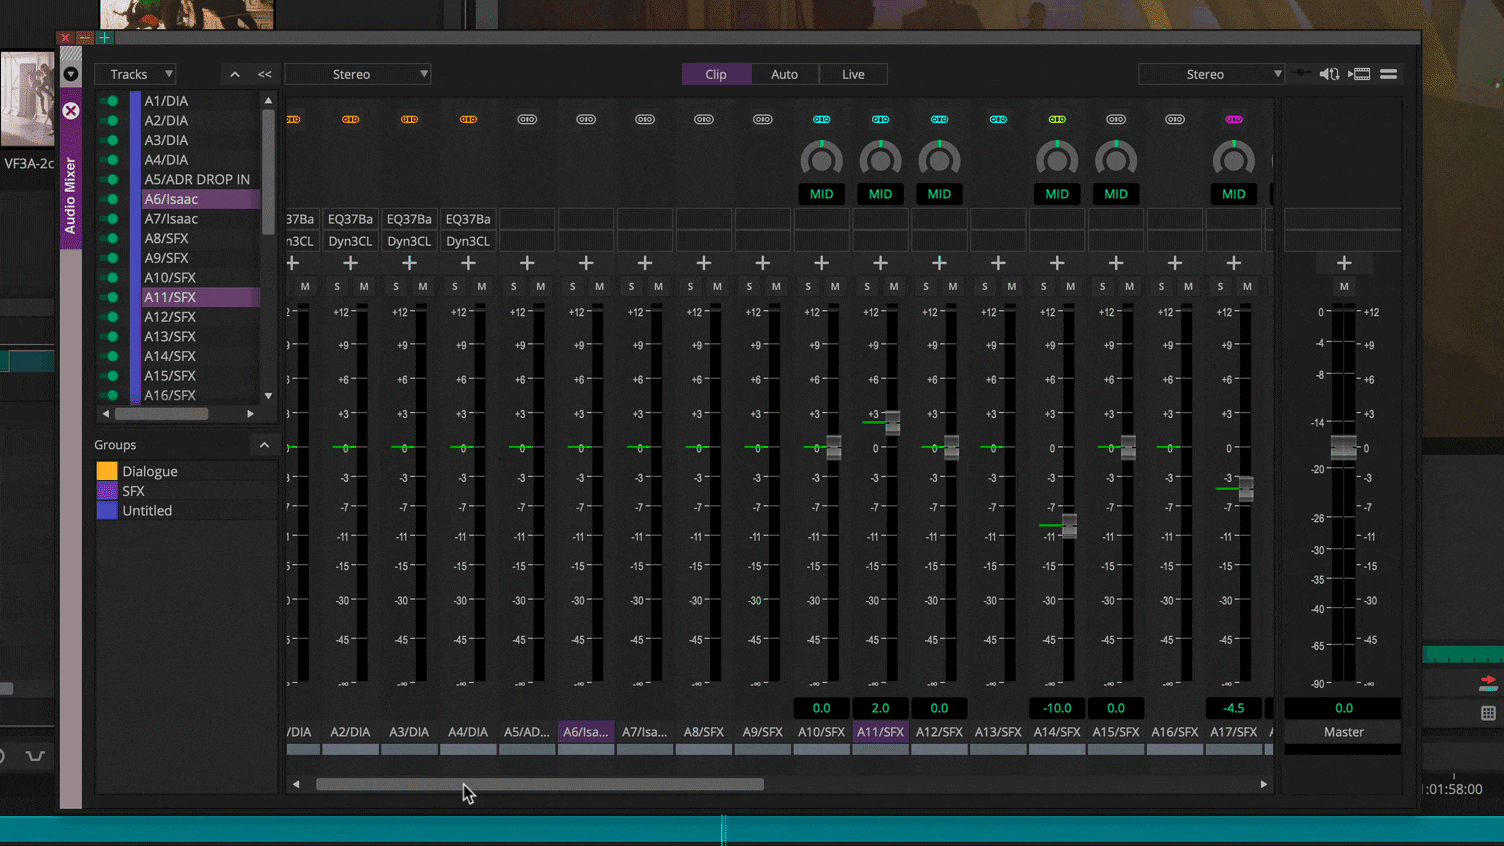Click the MID pan button on A11/SFX
This screenshot has height=846, width=1504.
pyautogui.click(x=880, y=194)
